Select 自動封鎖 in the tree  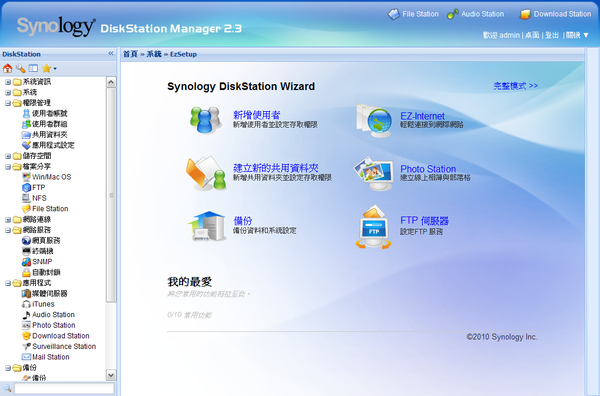tap(41, 272)
